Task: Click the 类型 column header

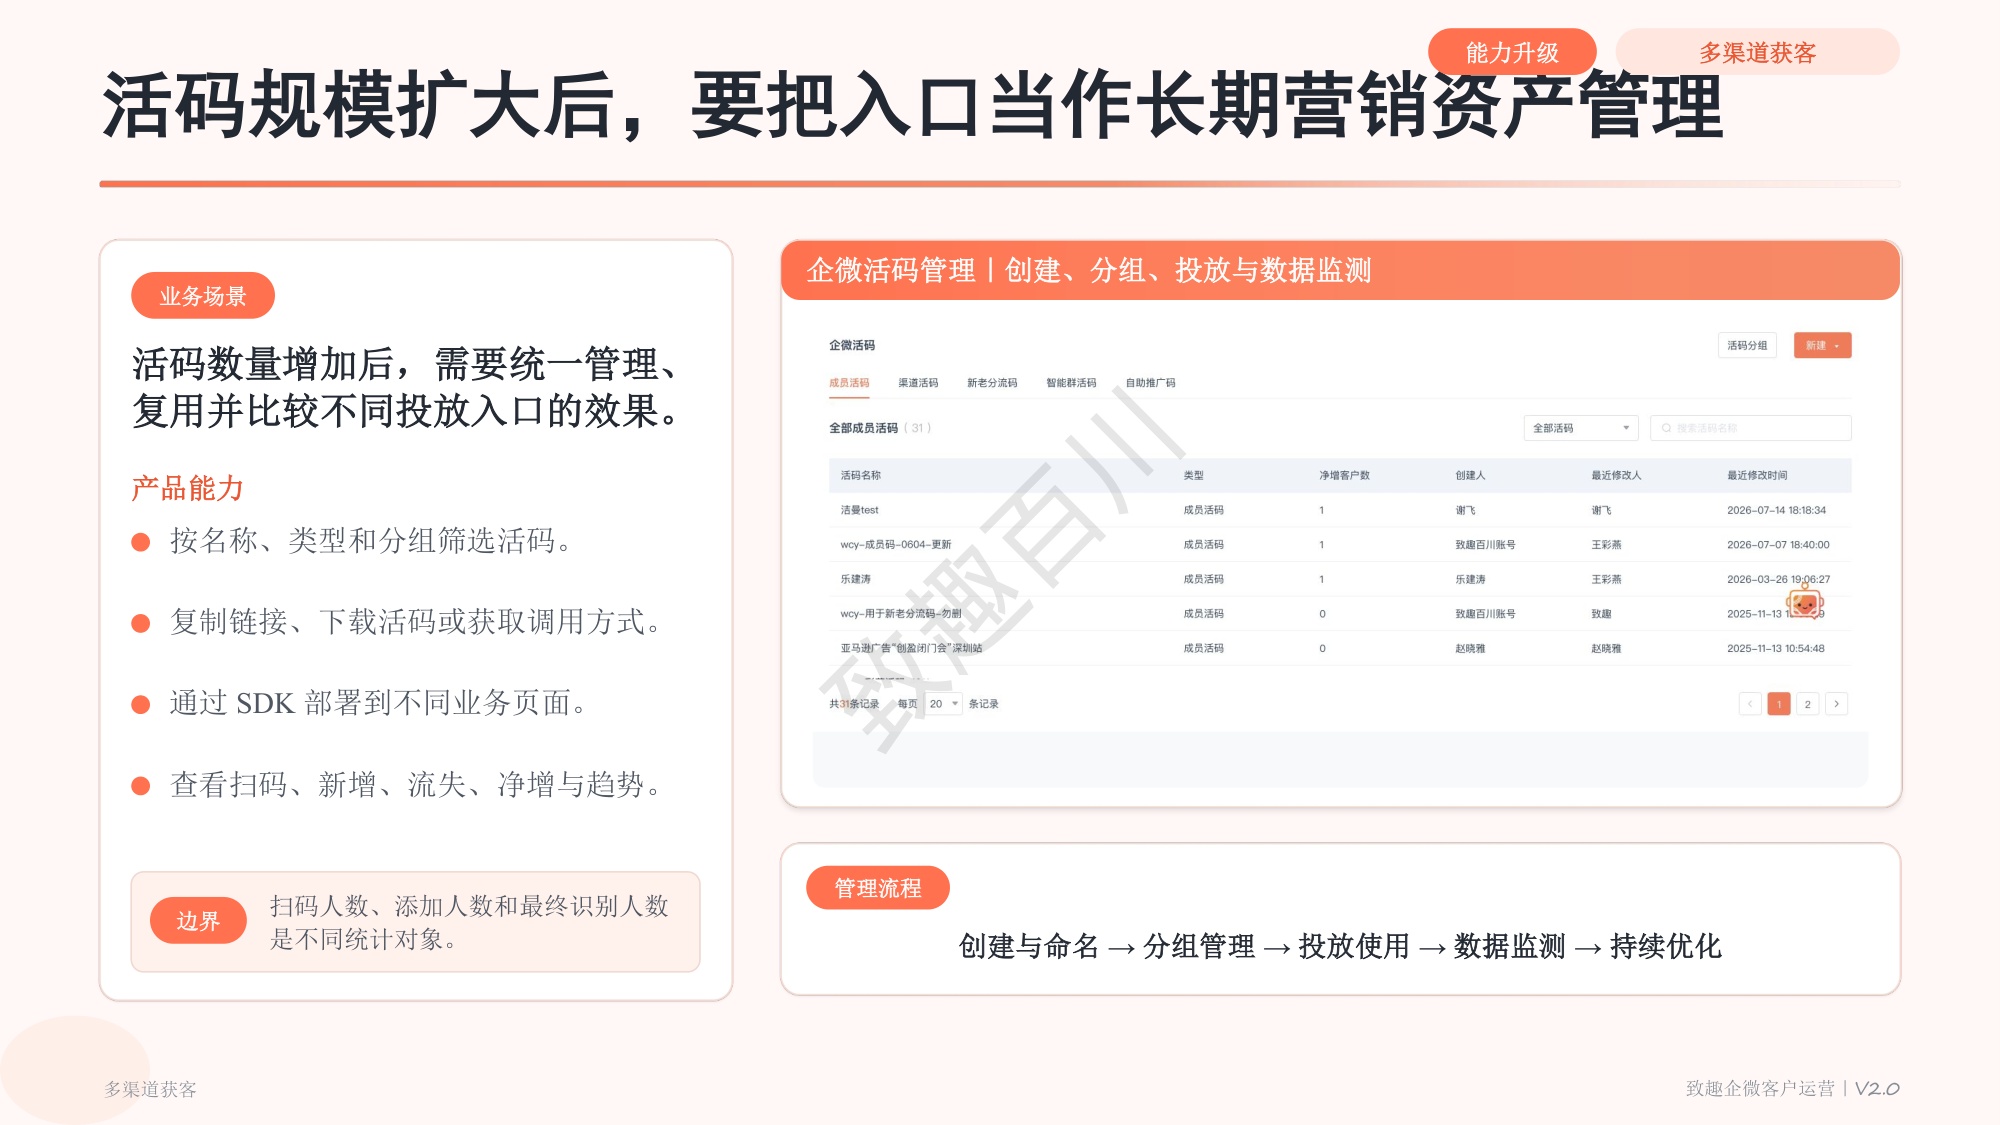Action: coord(1193,475)
